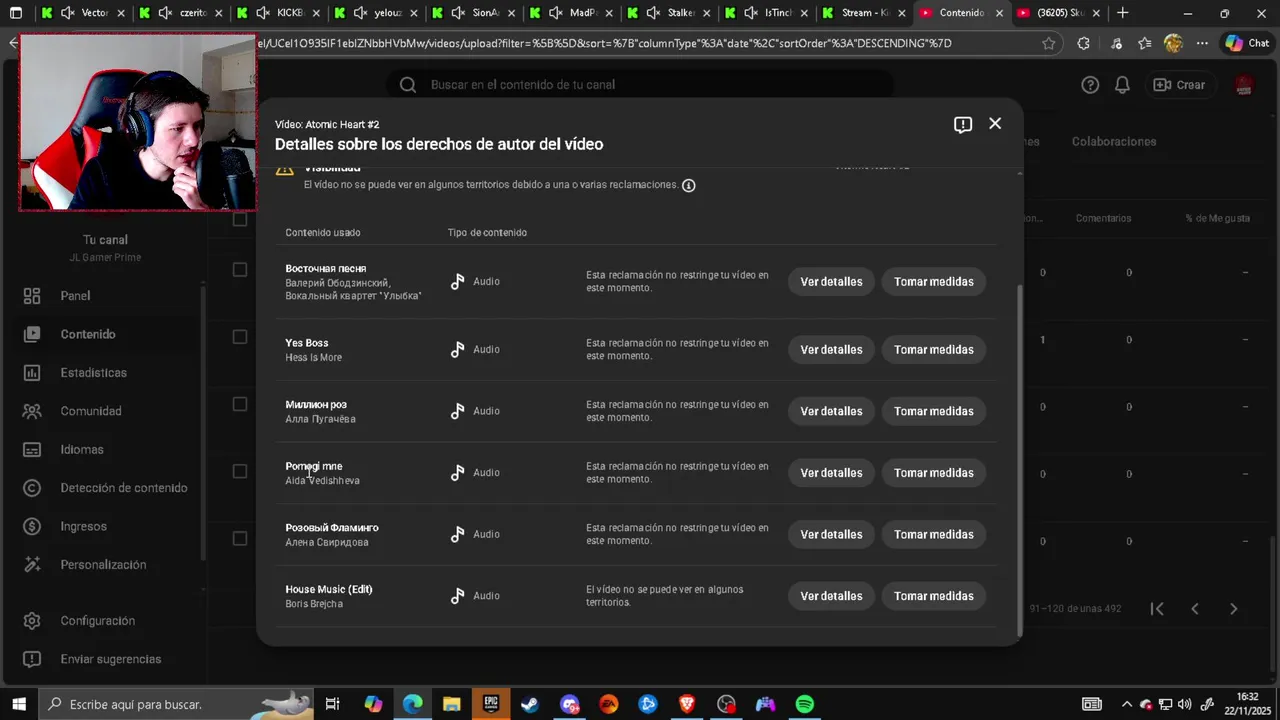Open the YouTube Studio help icon
Image resolution: width=1280 pixels, height=720 pixels.
coord(1090,85)
